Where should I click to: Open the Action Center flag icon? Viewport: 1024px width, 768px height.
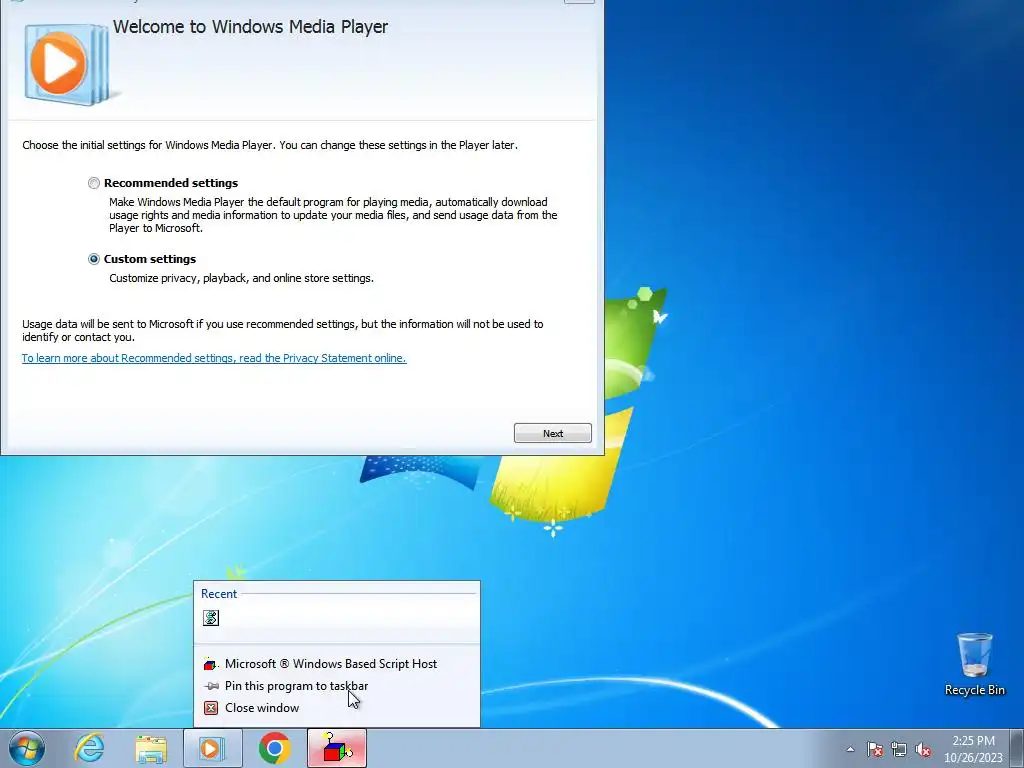(x=875, y=749)
